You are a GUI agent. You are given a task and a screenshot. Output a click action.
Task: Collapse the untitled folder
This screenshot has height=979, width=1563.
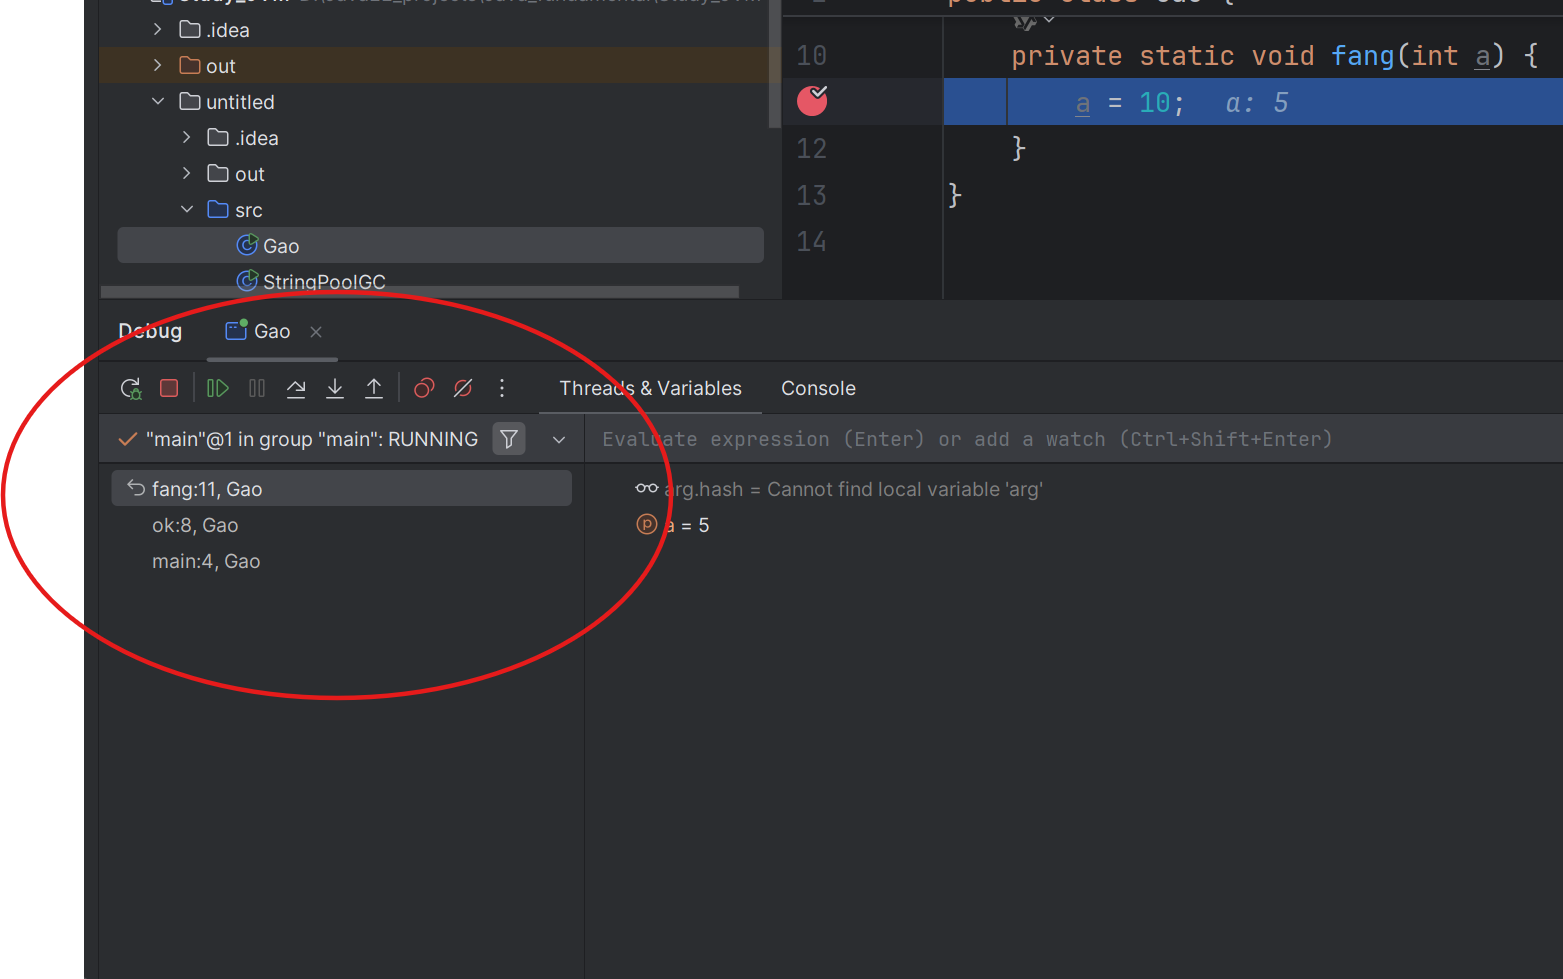click(158, 102)
